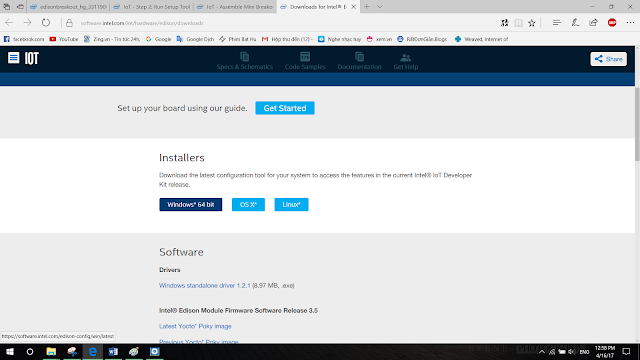Screen dimensions: 640x360
Task: Click the set these tabs aside icon
Action: 20,7
